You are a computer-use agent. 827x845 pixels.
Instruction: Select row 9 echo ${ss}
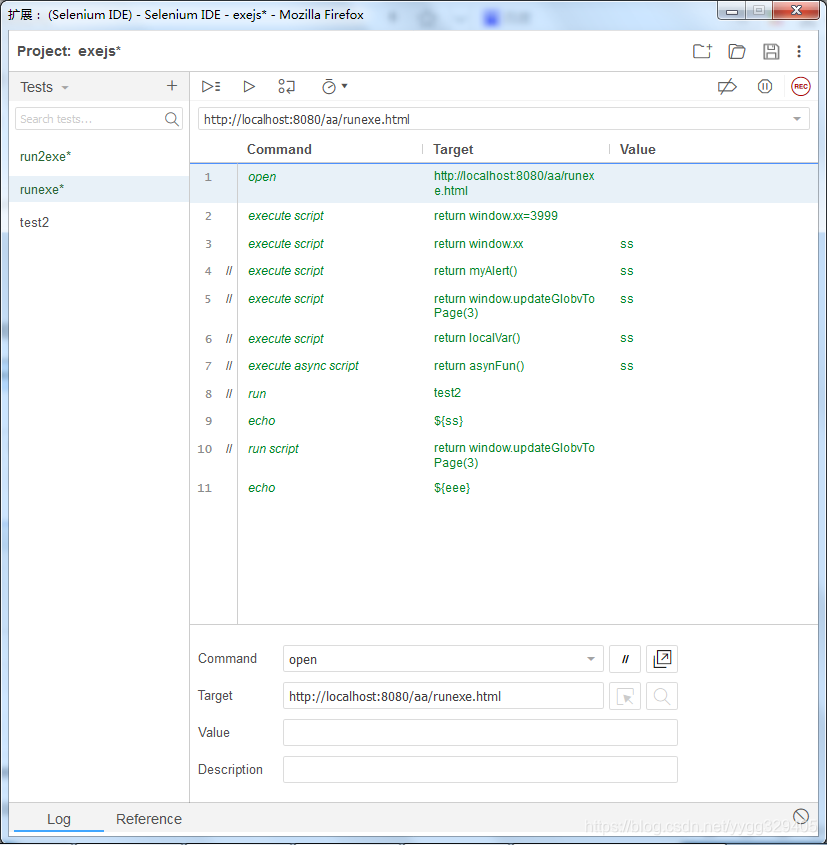(x=504, y=421)
